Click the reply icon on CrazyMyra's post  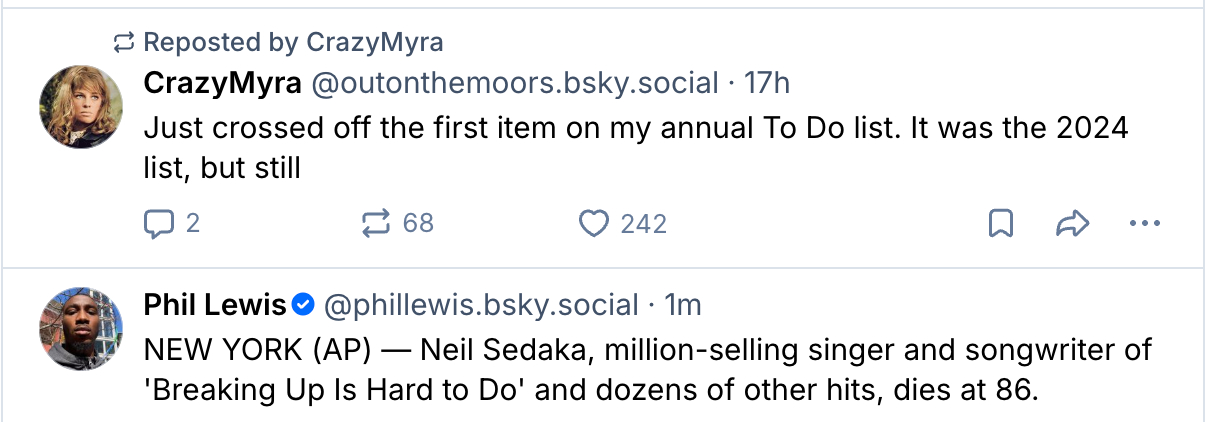[x=159, y=223]
